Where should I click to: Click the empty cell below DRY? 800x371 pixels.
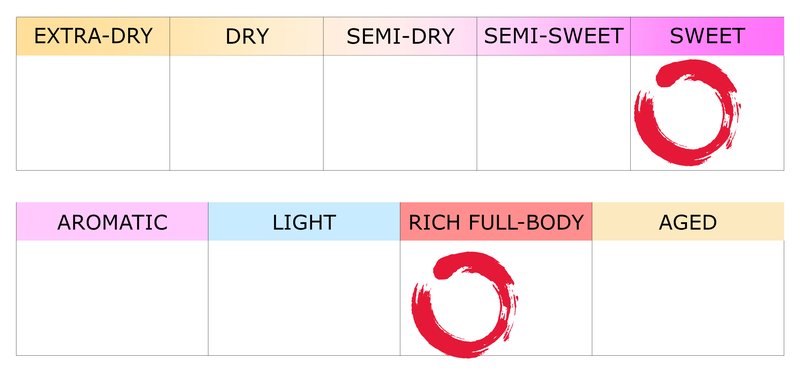(x=246, y=113)
